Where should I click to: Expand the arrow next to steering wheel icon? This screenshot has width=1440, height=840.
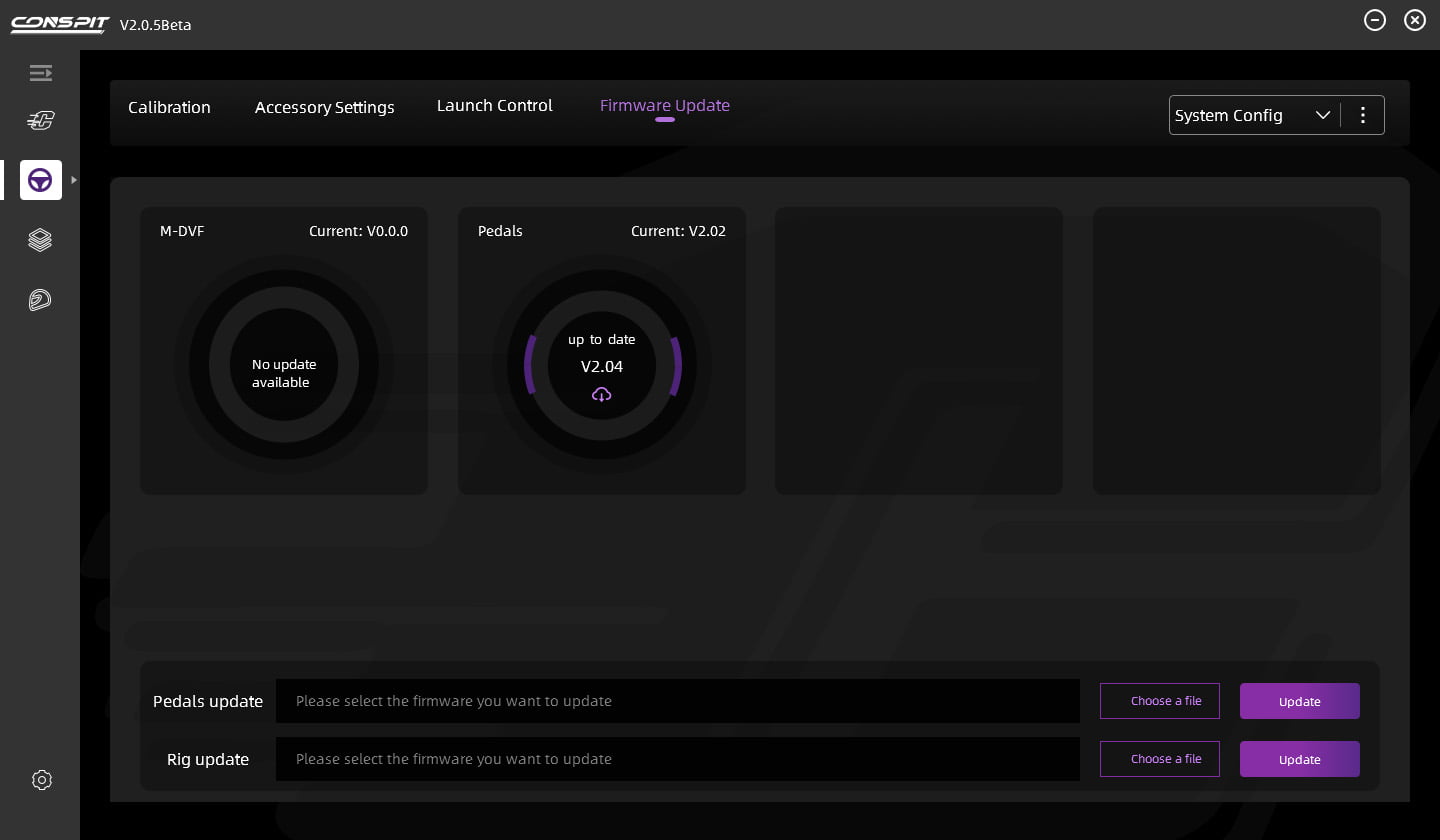tap(74, 180)
